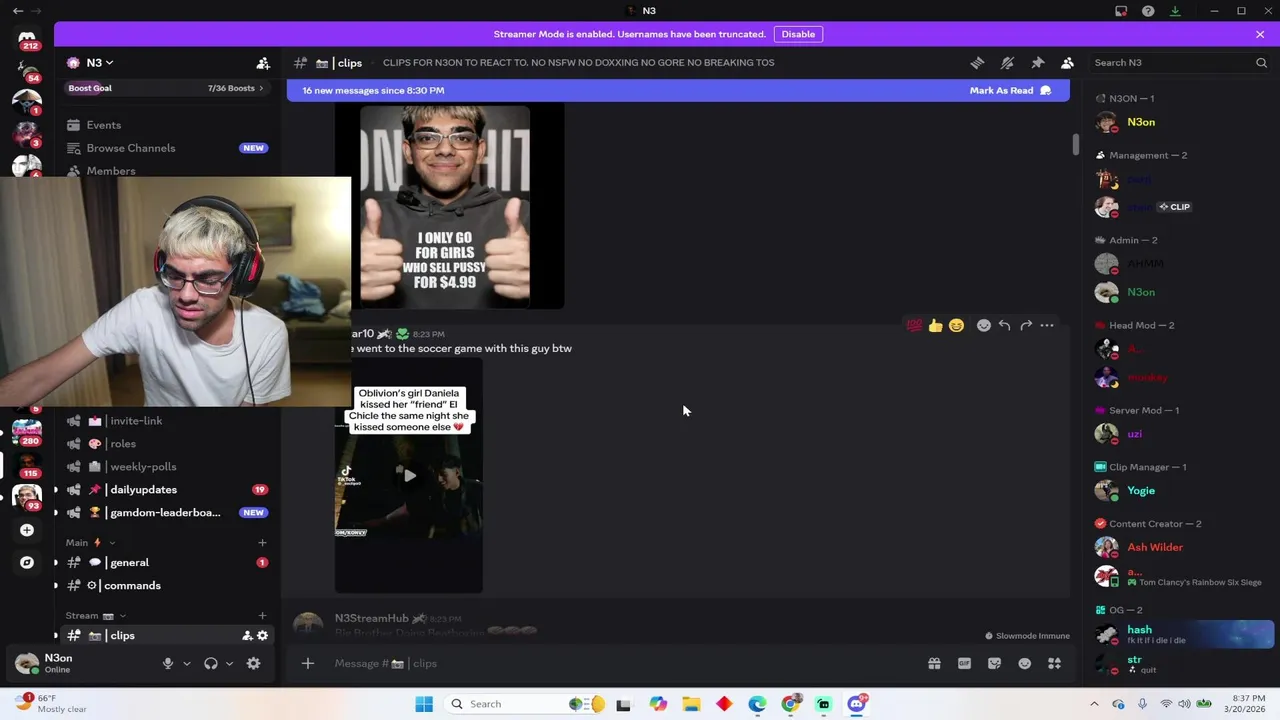
Task: Open the sticker picker
Action: (994, 663)
